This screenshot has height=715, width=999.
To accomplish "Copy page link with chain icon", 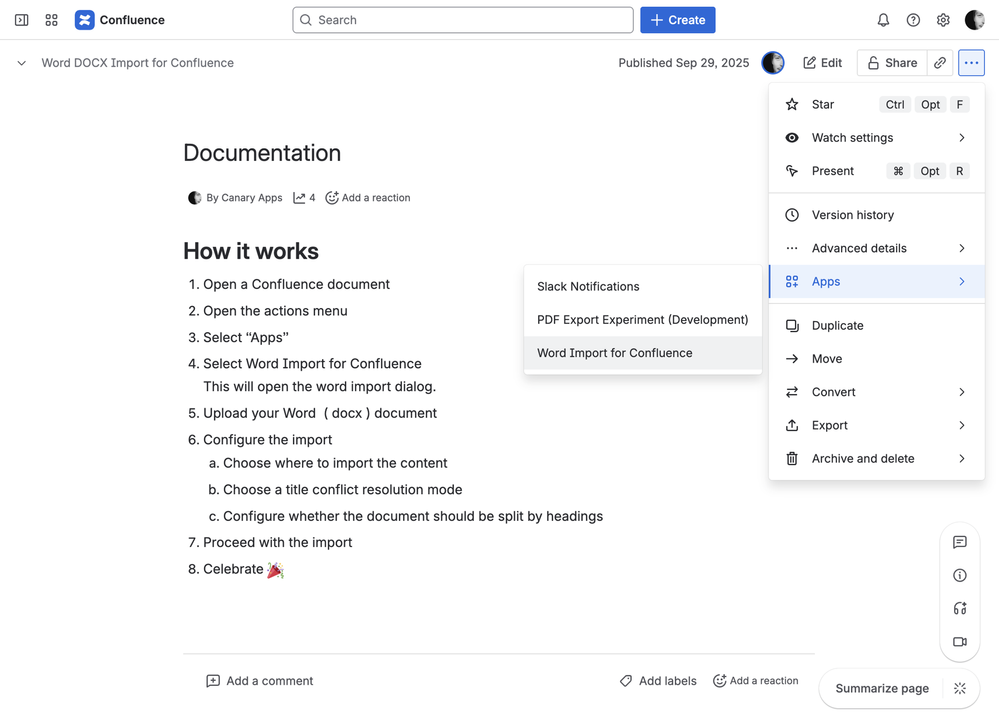I will [940, 63].
